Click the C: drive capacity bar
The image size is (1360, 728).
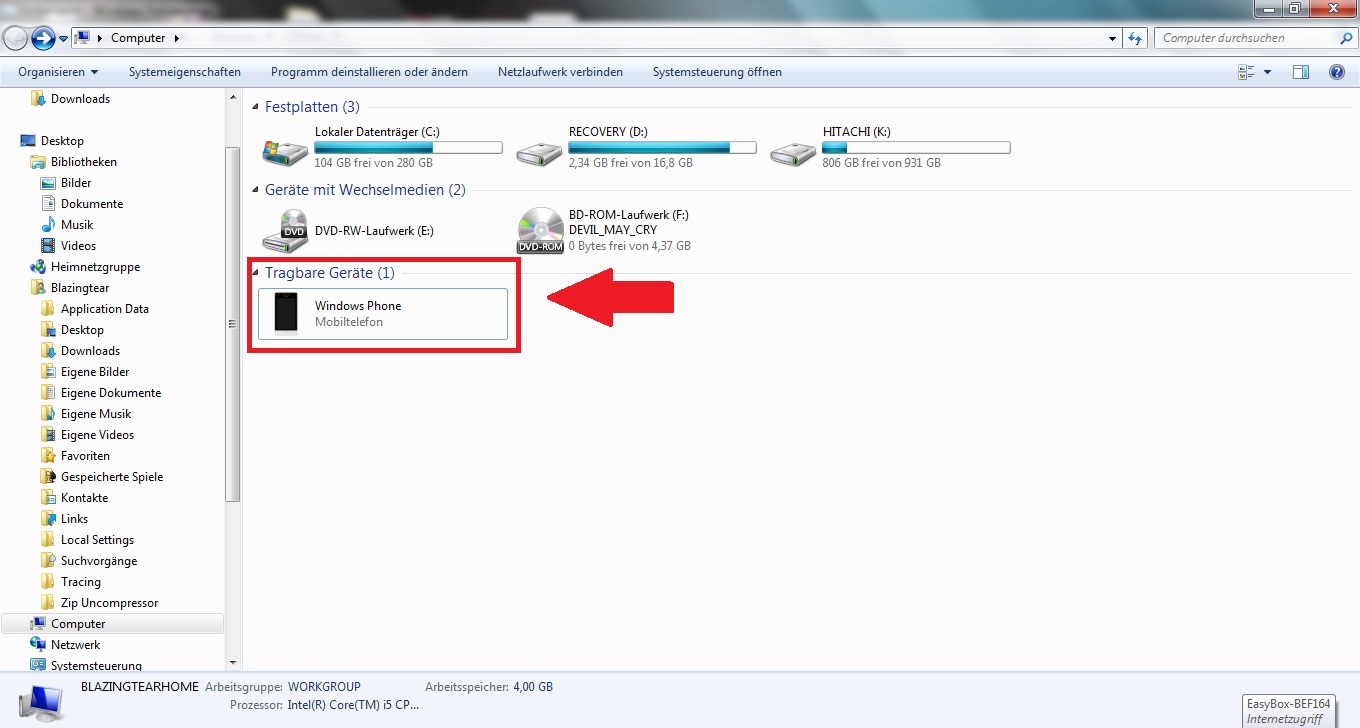tap(408, 148)
